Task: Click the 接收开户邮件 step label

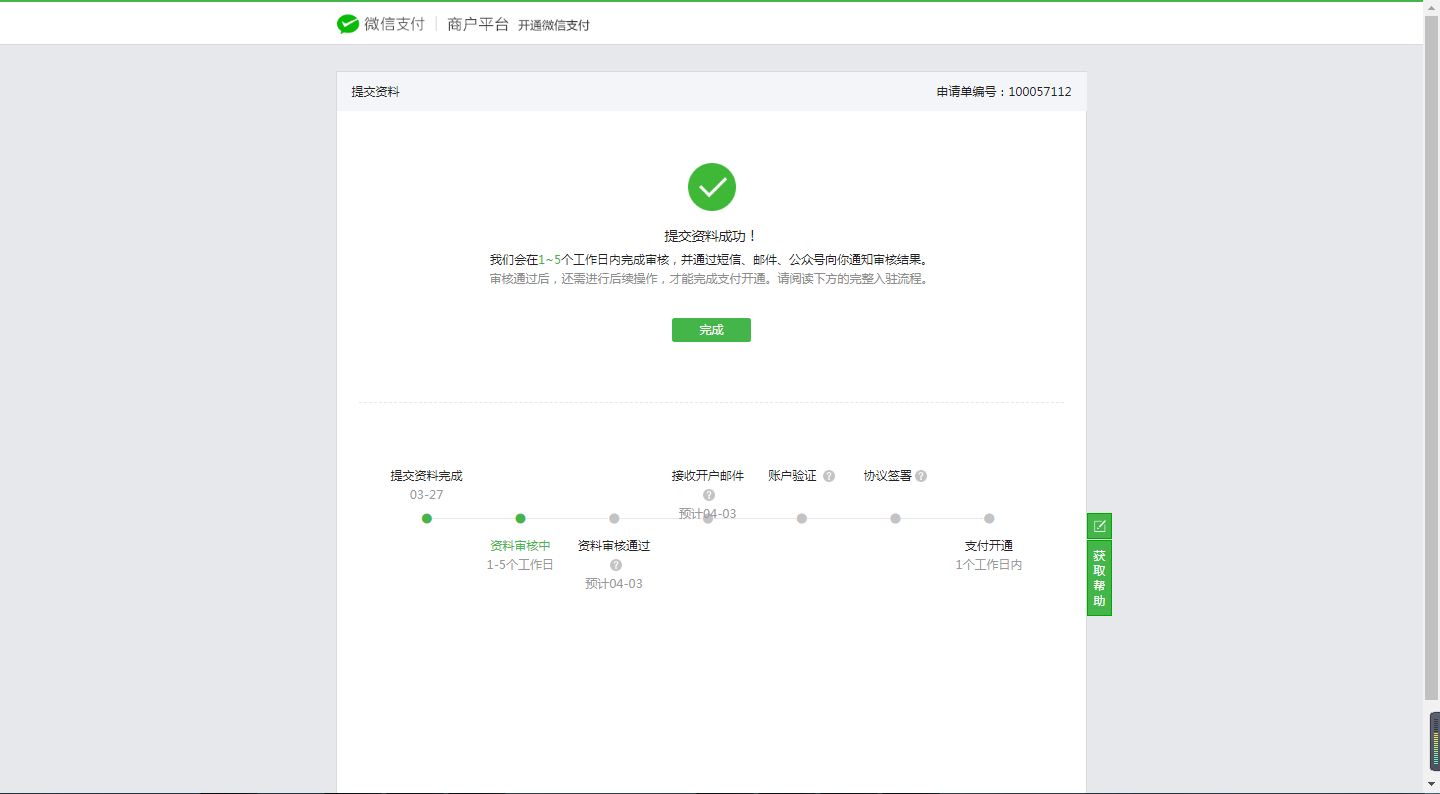Action: (x=707, y=476)
